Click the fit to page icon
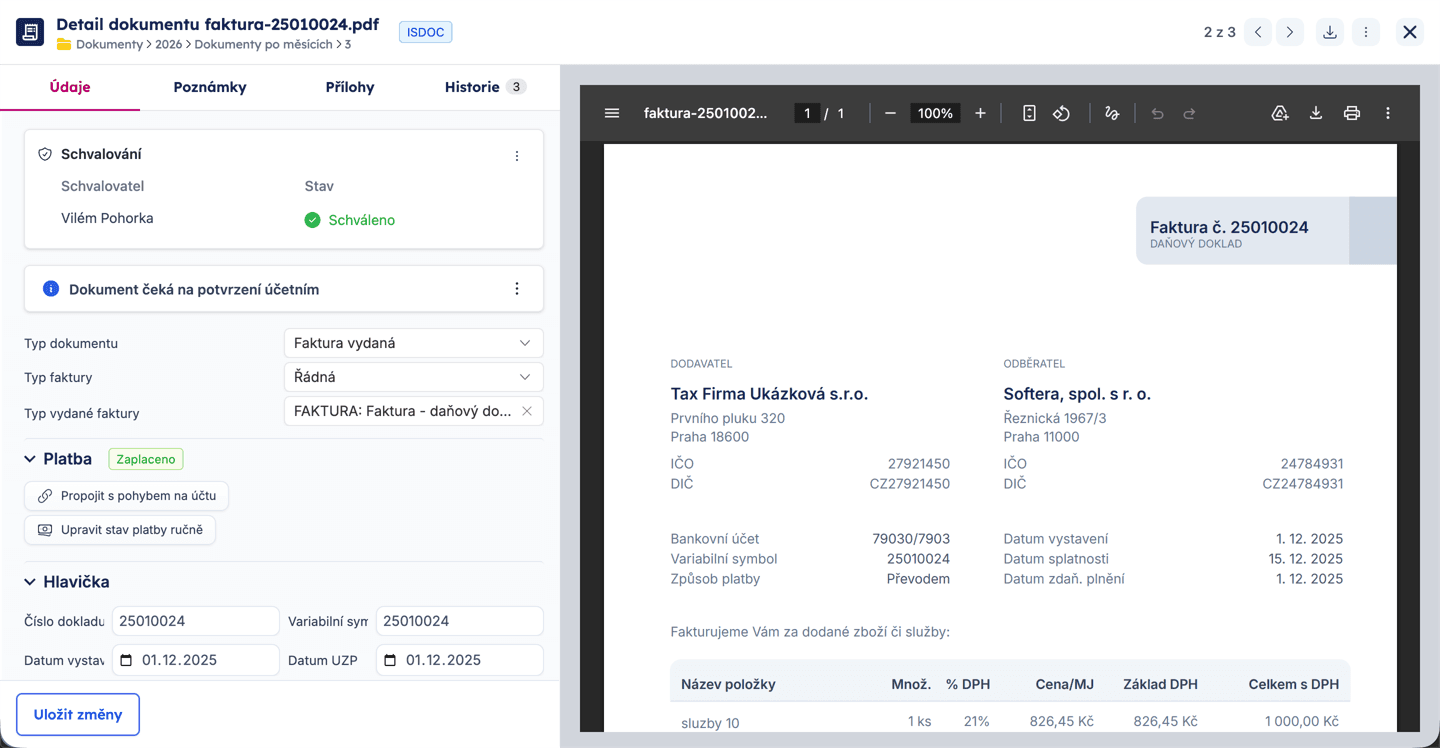Viewport: 1440px width, 748px height. 1029,114
